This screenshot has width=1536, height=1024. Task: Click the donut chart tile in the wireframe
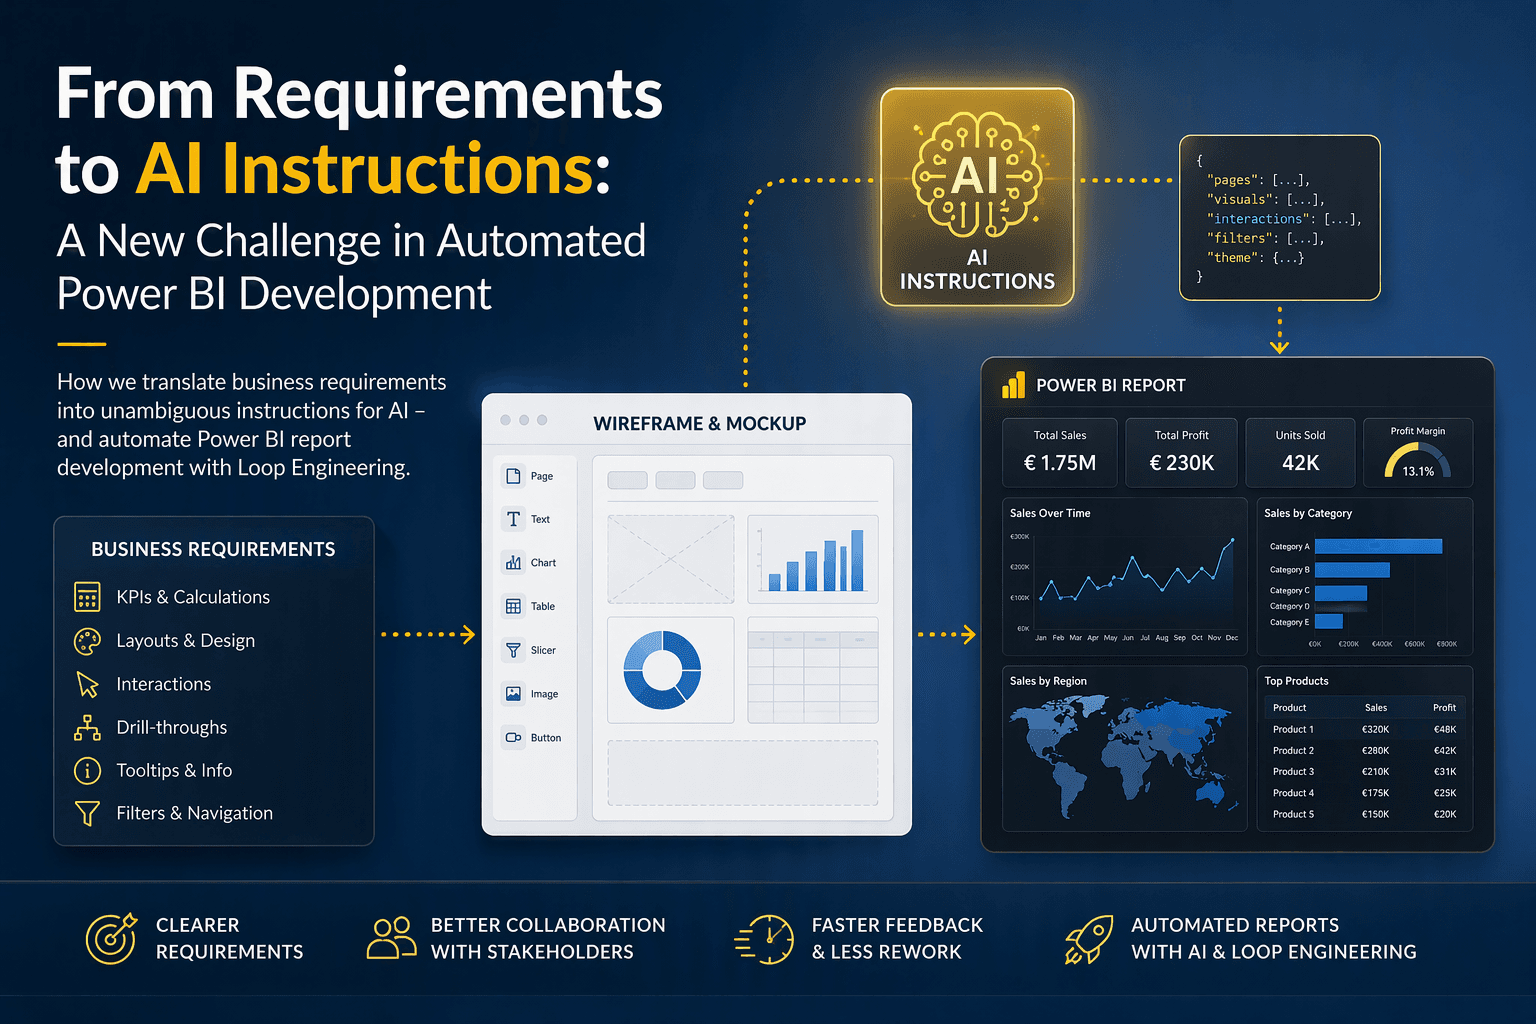671,670
